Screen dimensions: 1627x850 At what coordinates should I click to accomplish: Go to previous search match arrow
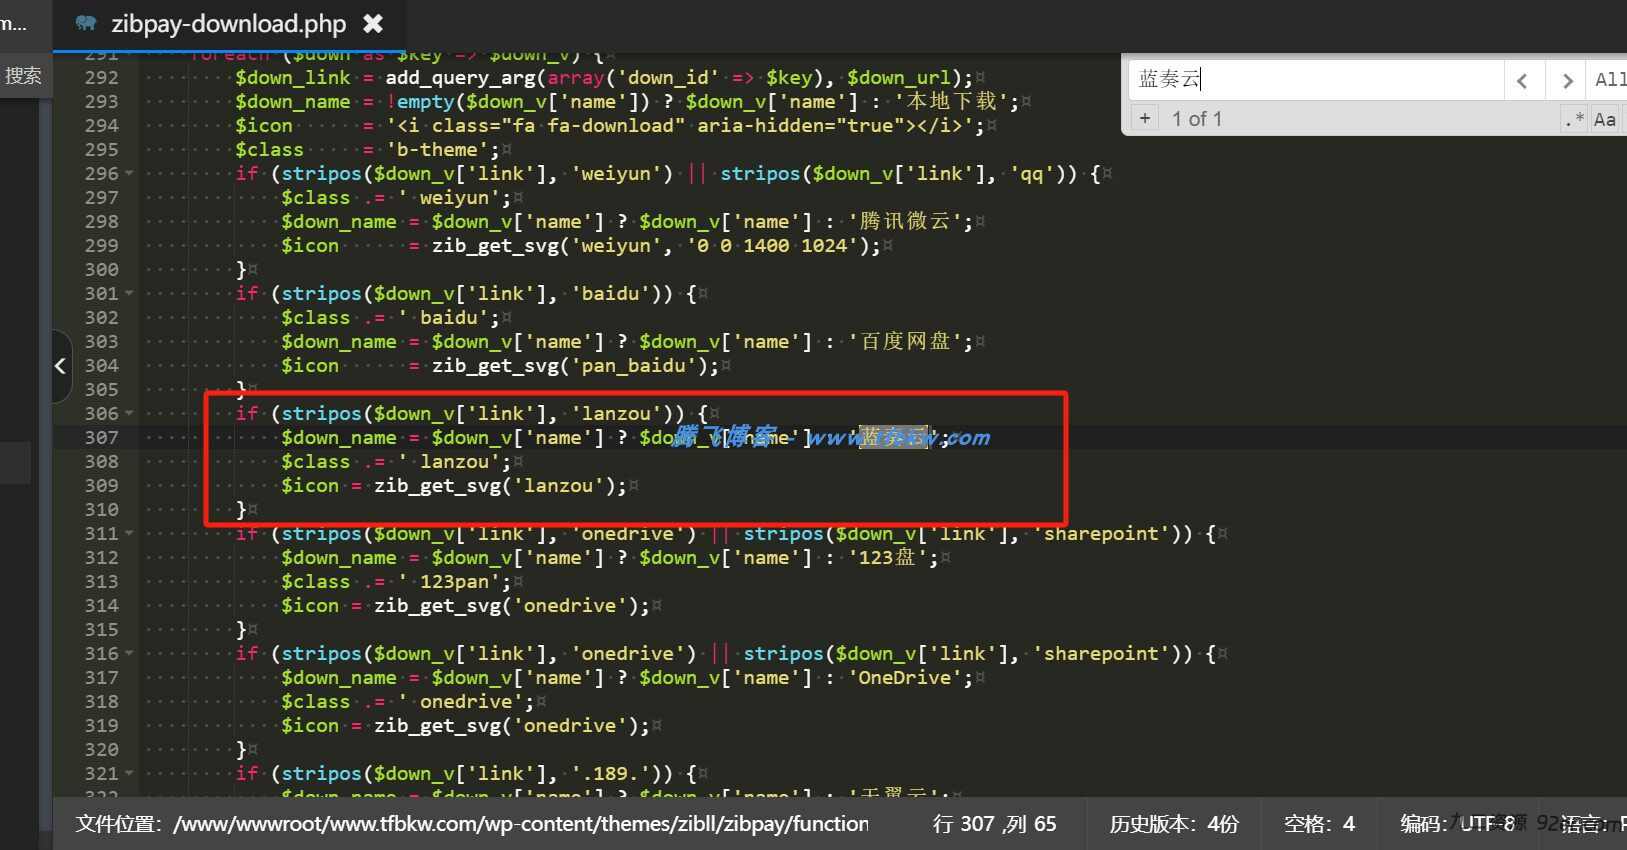coord(1523,81)
